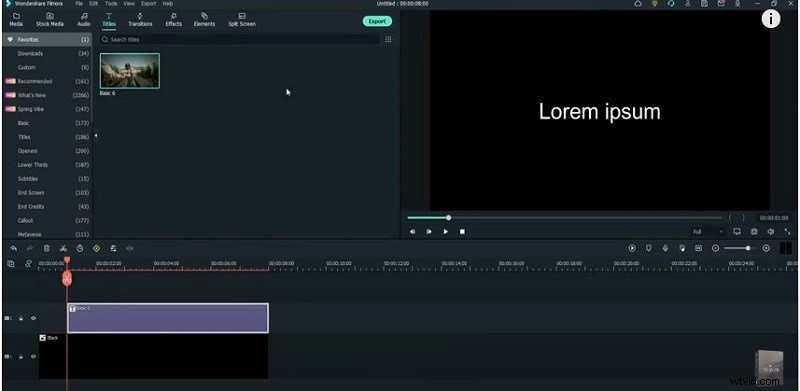This screenshot has width=800, height=391.
Task: Collapse the sidebar with small arrow handle
Action: (x=96, y=136)
